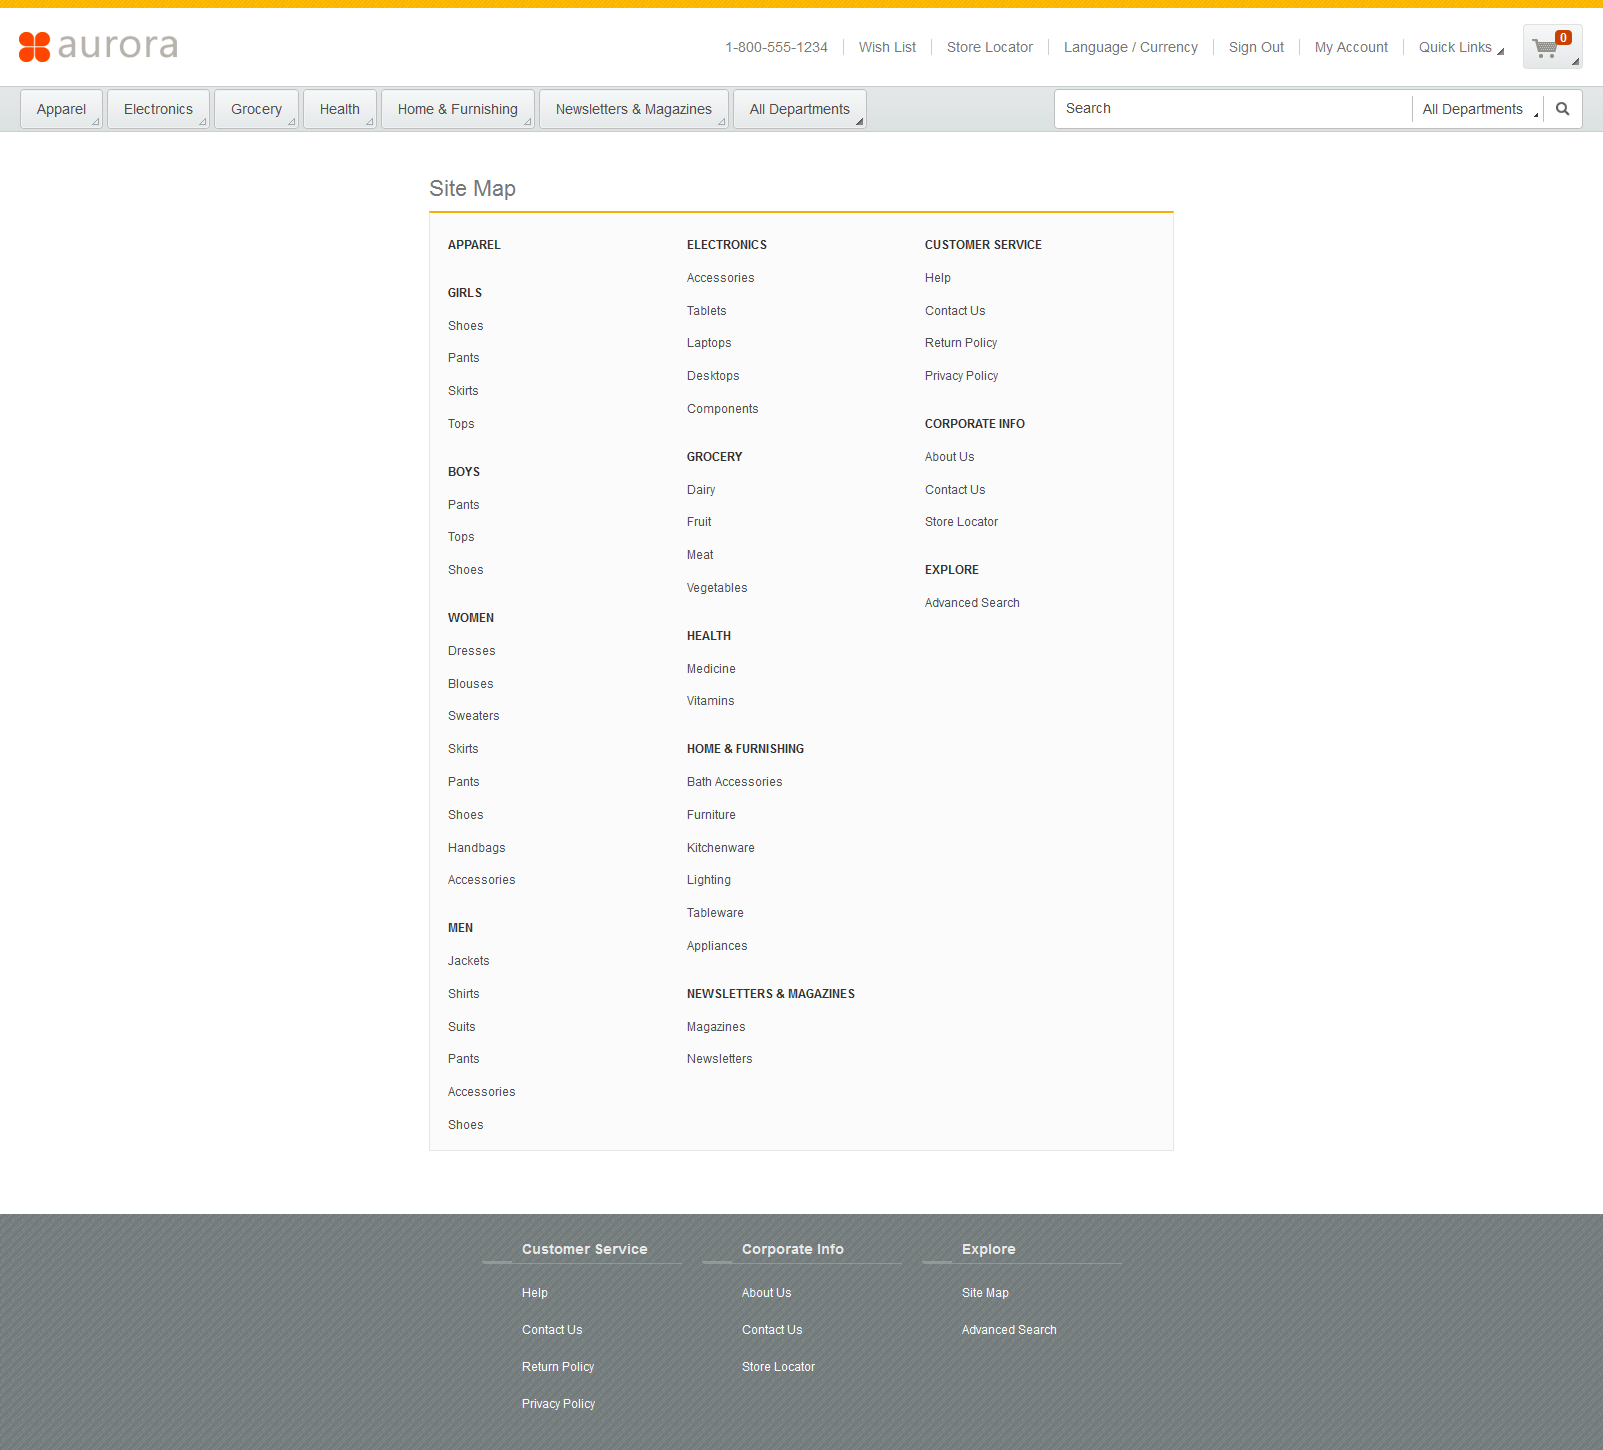Click the search magnifier icon

click(x=1562, y=109)
